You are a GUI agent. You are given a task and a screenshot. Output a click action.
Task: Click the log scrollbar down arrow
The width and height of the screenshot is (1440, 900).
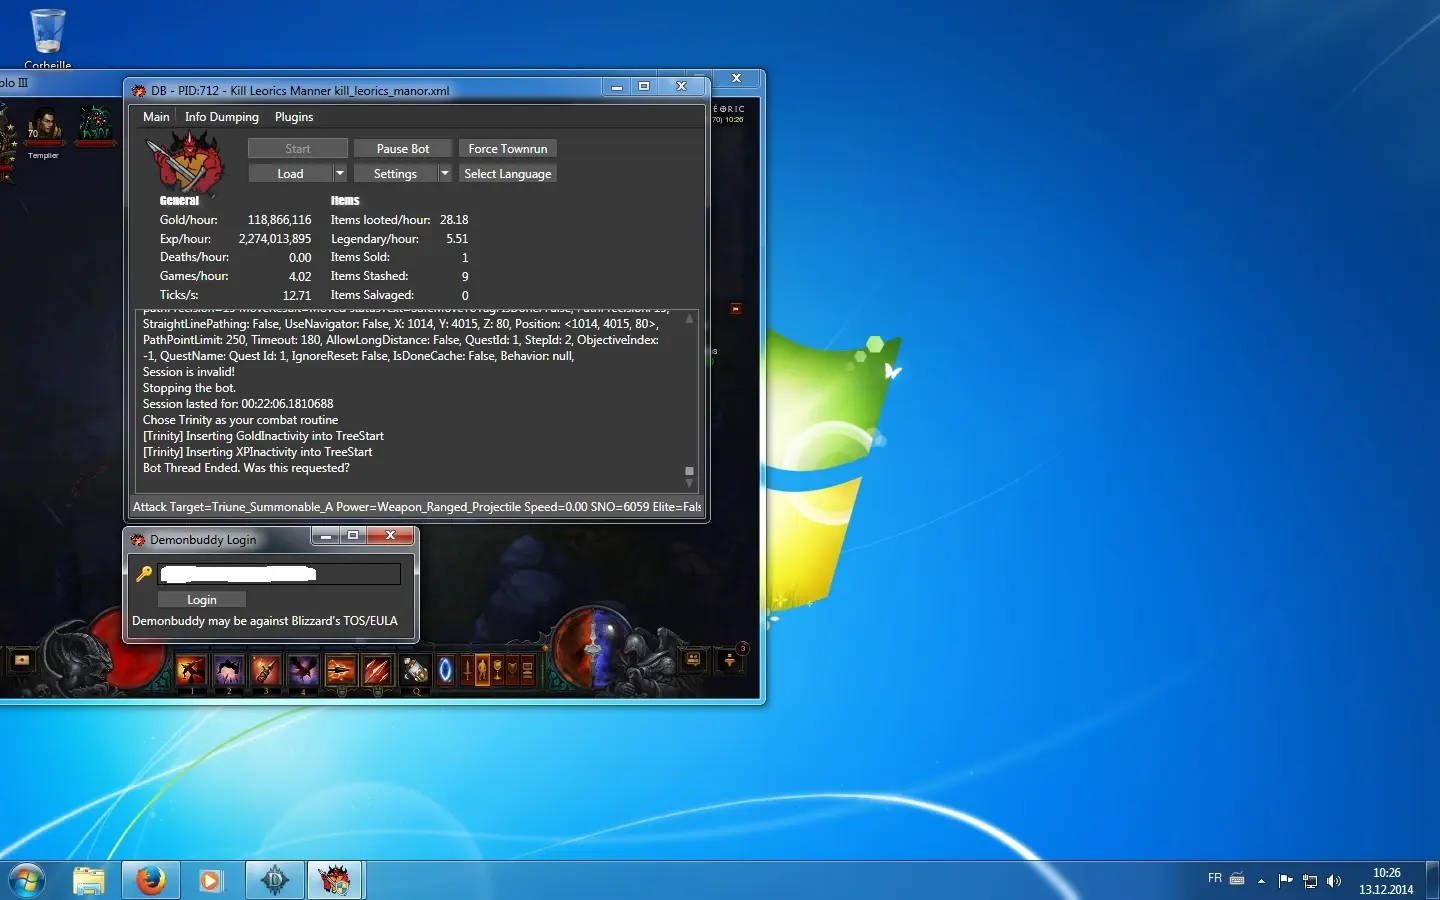[x=689, y=484]
